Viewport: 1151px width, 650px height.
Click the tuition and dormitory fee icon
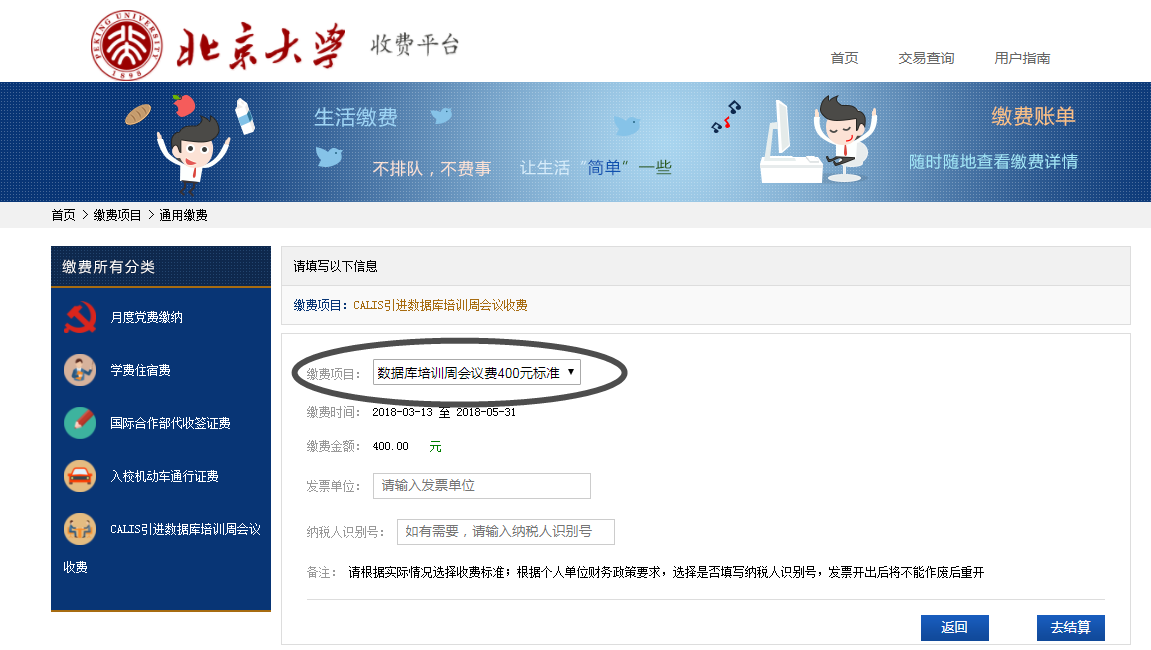(x=80, y=370)
